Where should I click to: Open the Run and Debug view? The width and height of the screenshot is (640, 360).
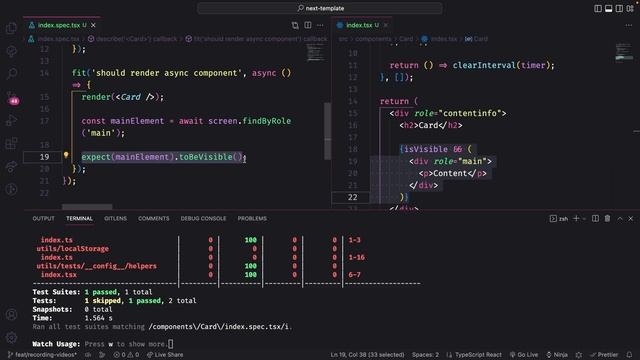pos(11,120)
